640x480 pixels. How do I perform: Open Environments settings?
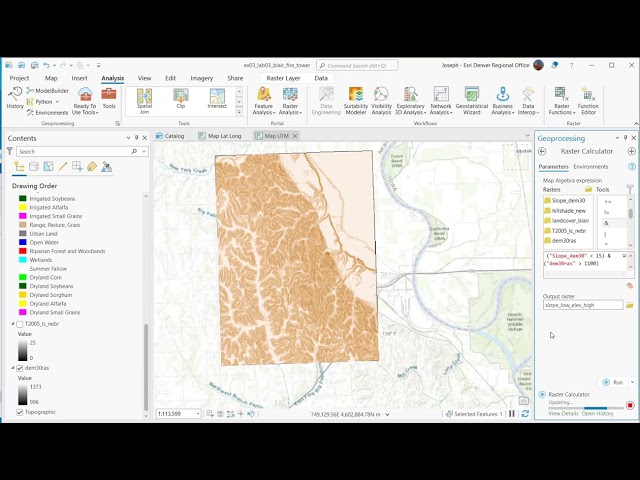(48, 113)
